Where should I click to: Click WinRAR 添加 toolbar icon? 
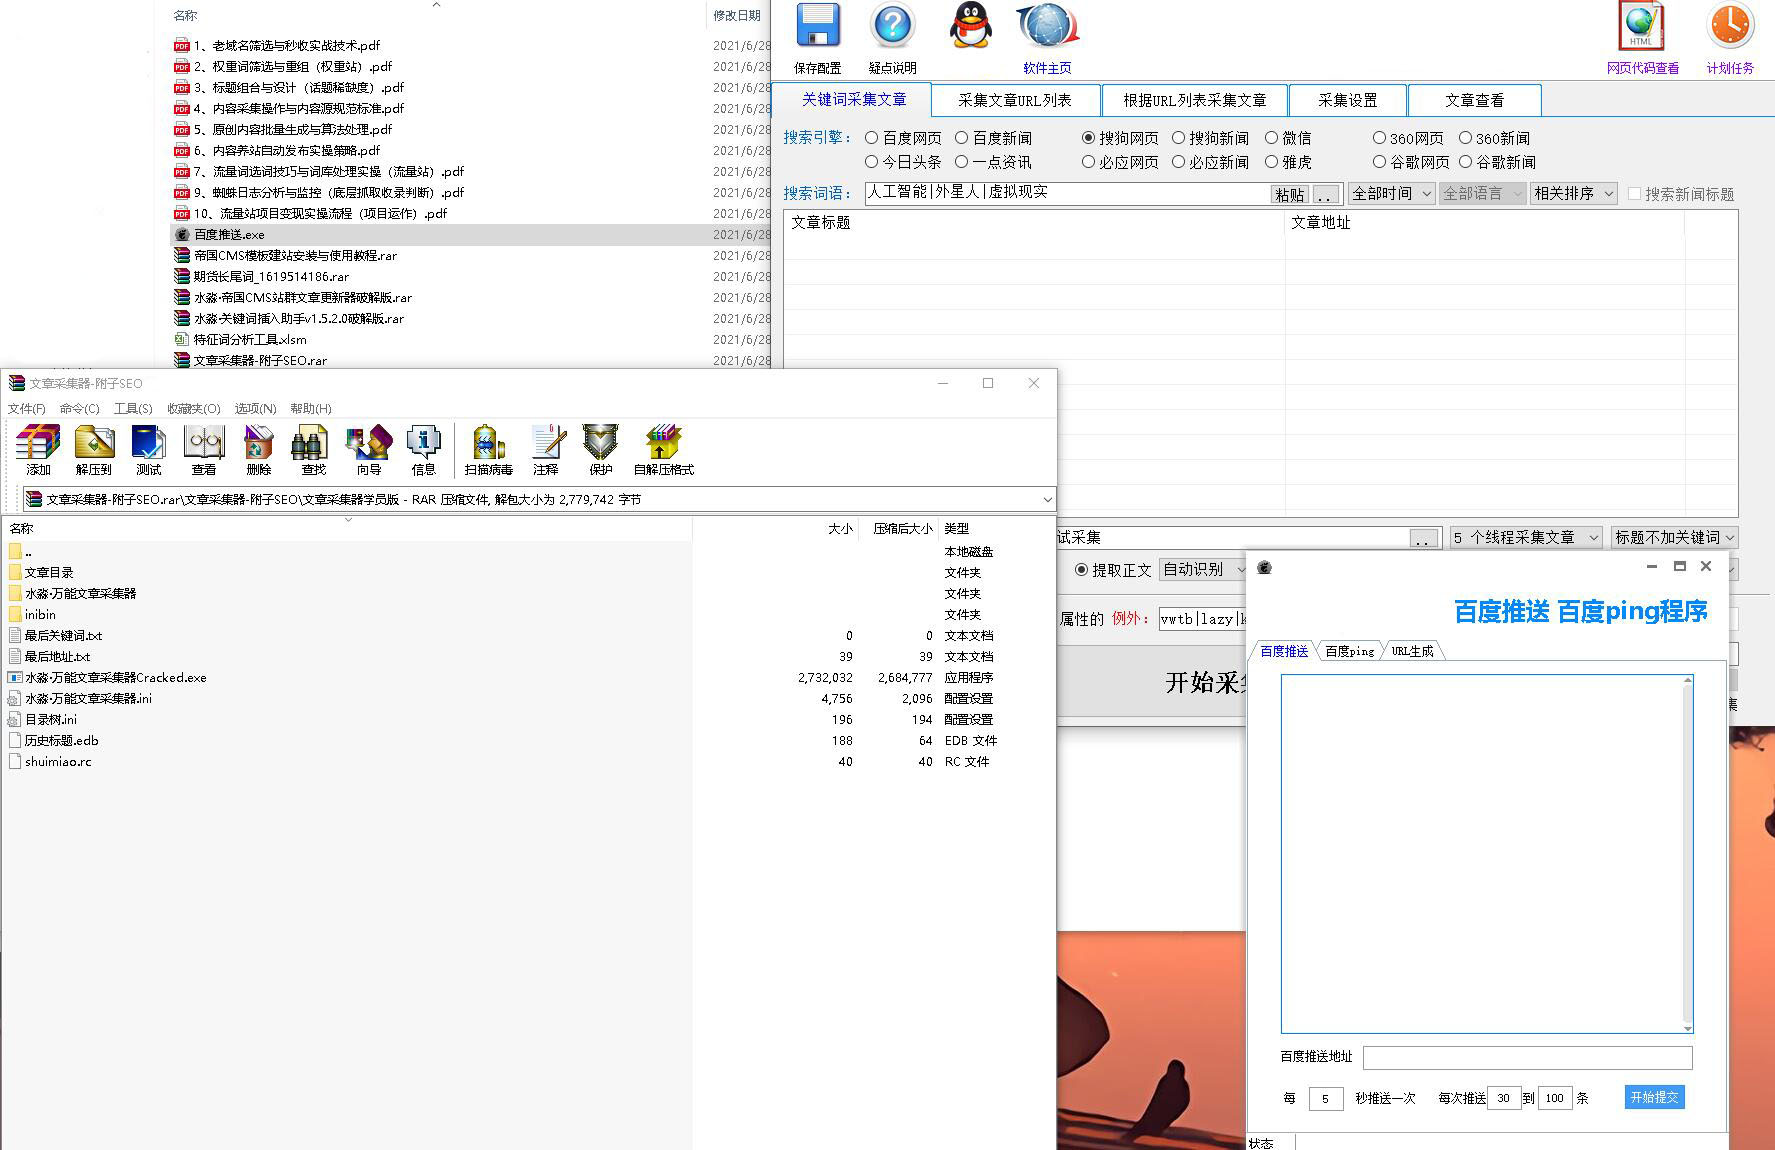click(38, 443)
